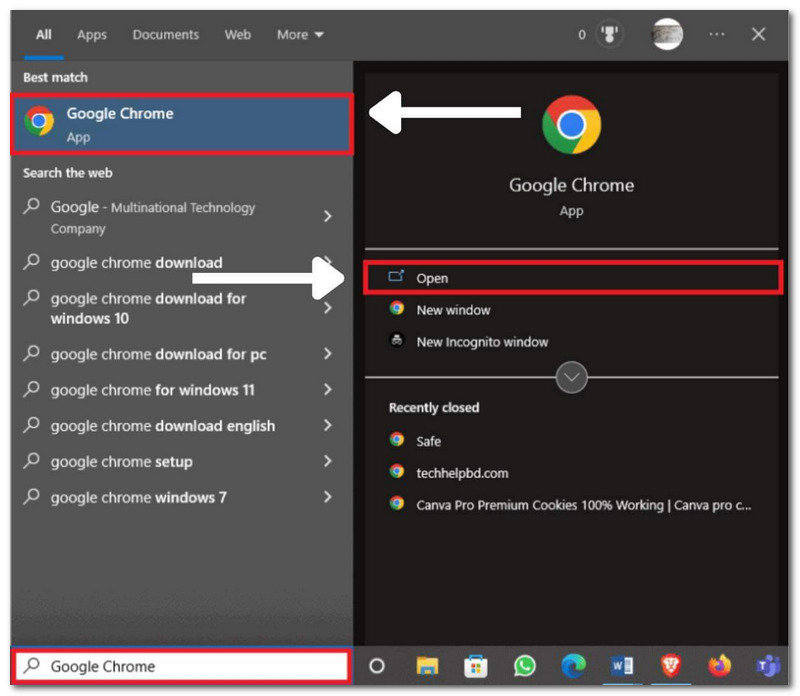Click the rewards trophy icon
The width and height of the screenshot is (800, 696).
[609, 35]
